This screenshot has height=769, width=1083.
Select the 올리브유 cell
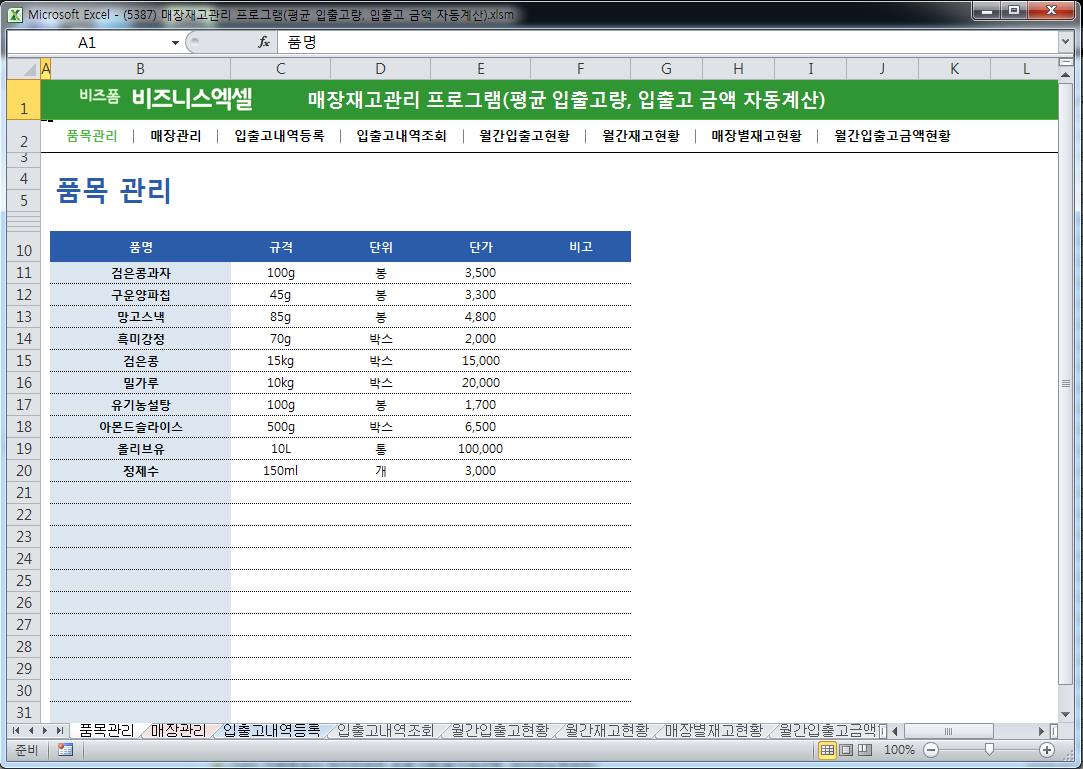[x=140, y=449]
